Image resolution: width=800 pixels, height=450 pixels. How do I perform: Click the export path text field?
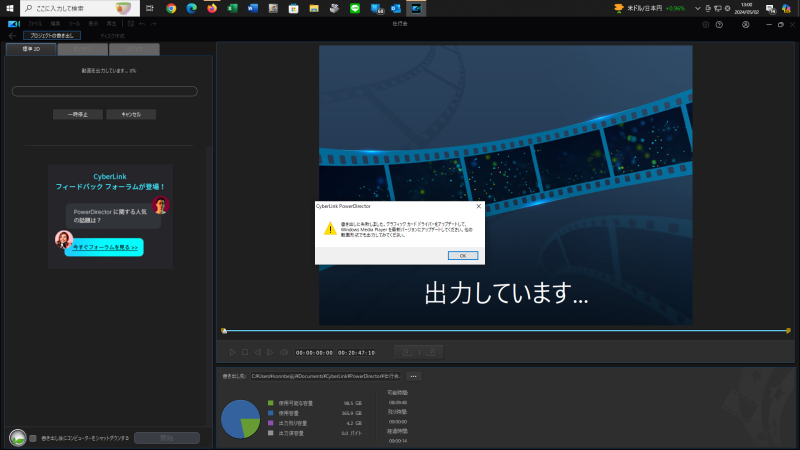pos(326,376)
